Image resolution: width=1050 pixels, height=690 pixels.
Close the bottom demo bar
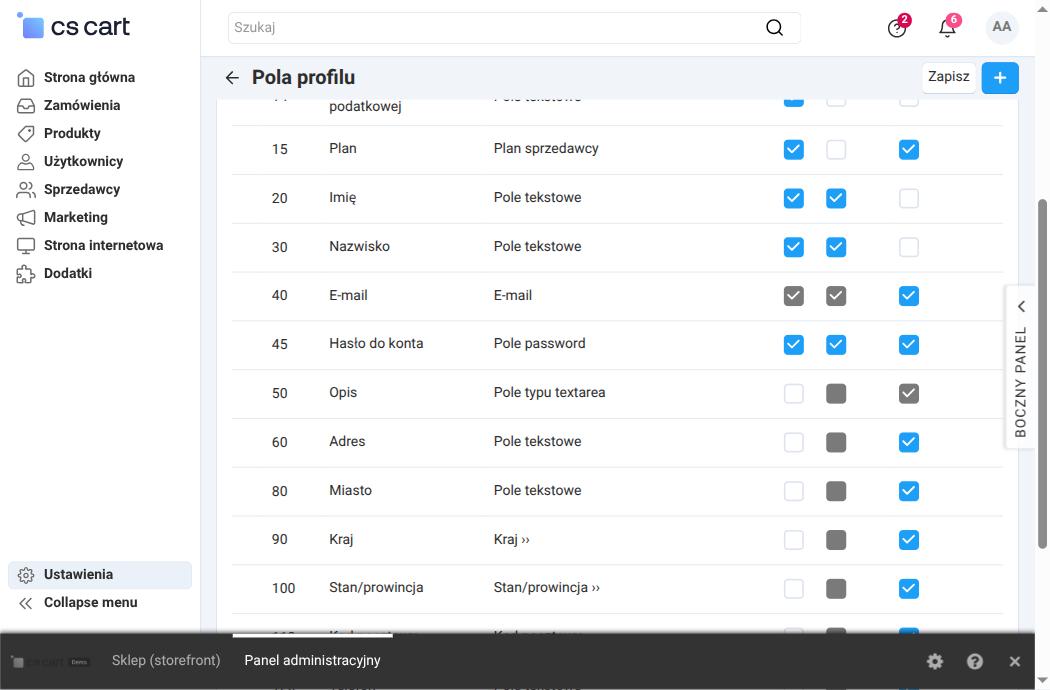click(1015, 662)
